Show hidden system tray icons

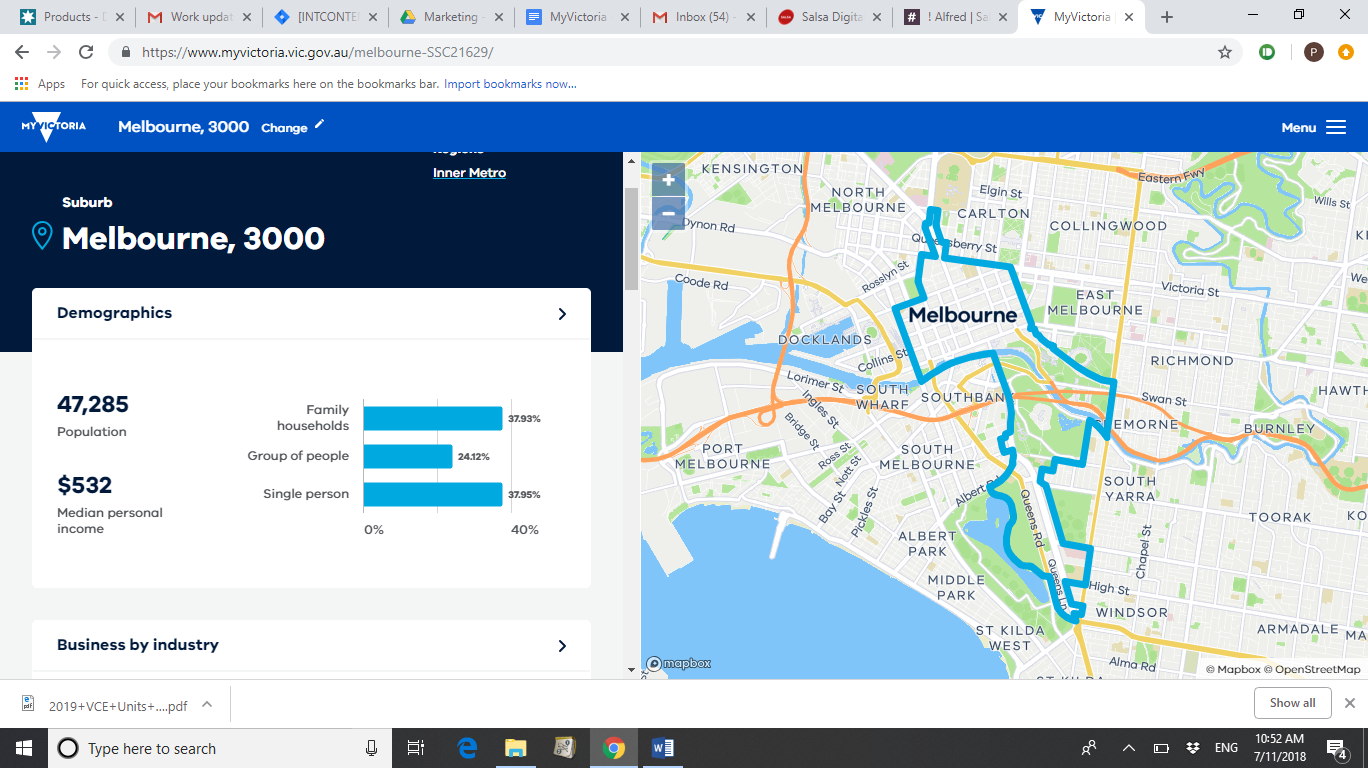[x=1129, y=748]
